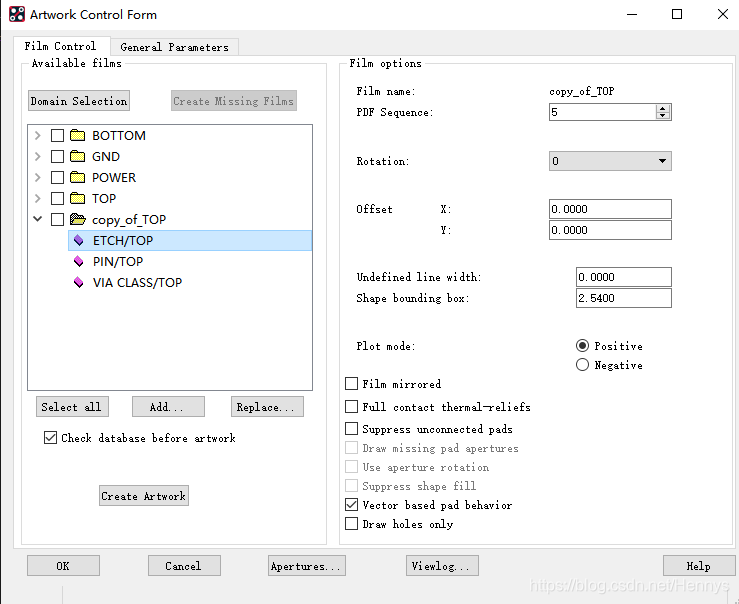Expand the BOTTOM film tree node
The height and width of the screenshot is (604, 739).
click(38, 136)
